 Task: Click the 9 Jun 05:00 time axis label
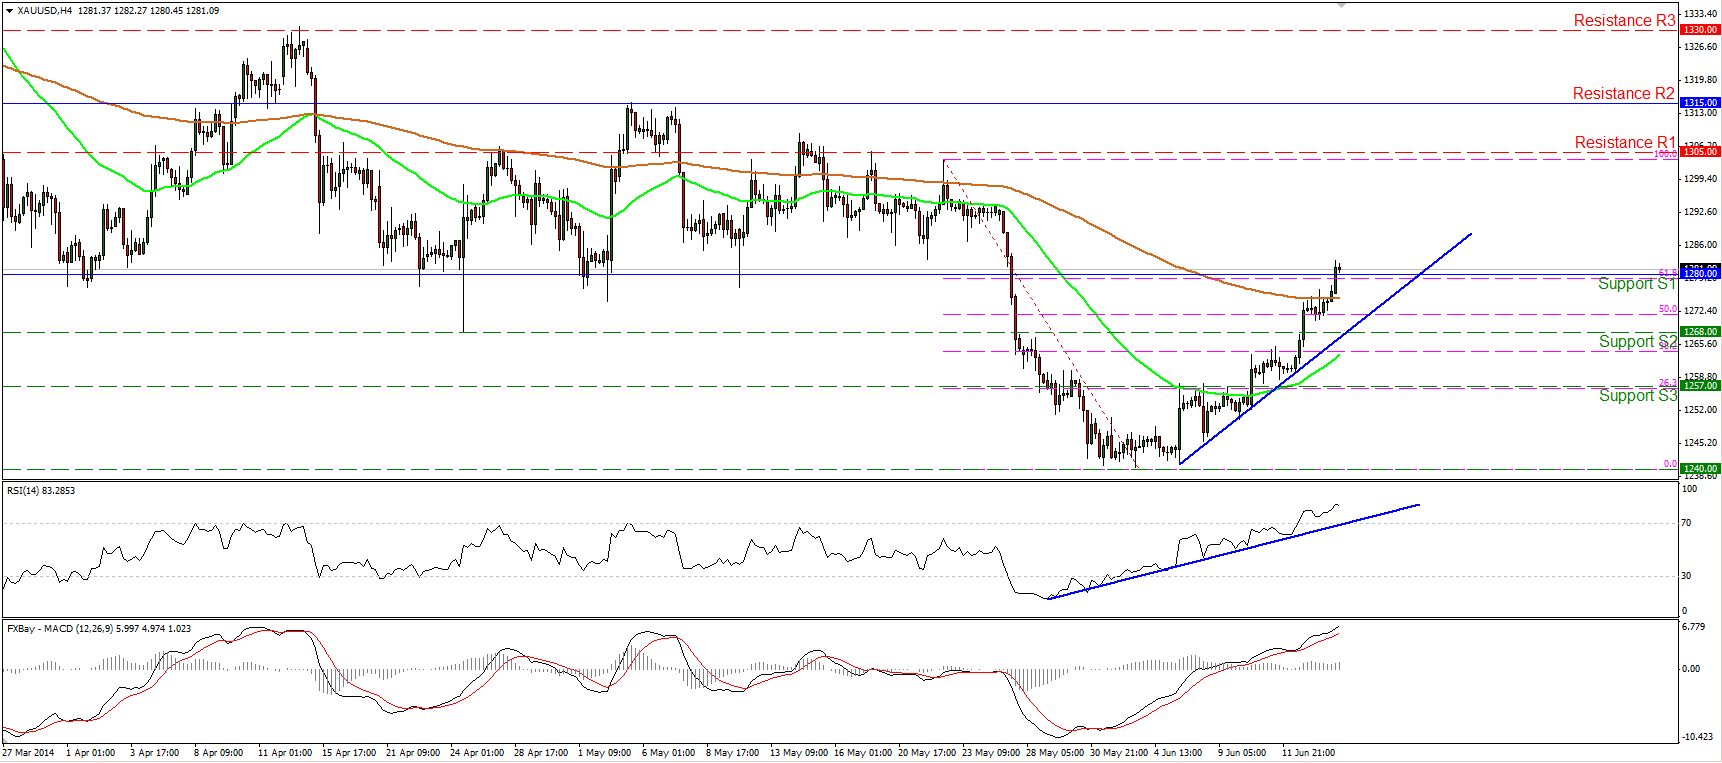point(1242,753)
